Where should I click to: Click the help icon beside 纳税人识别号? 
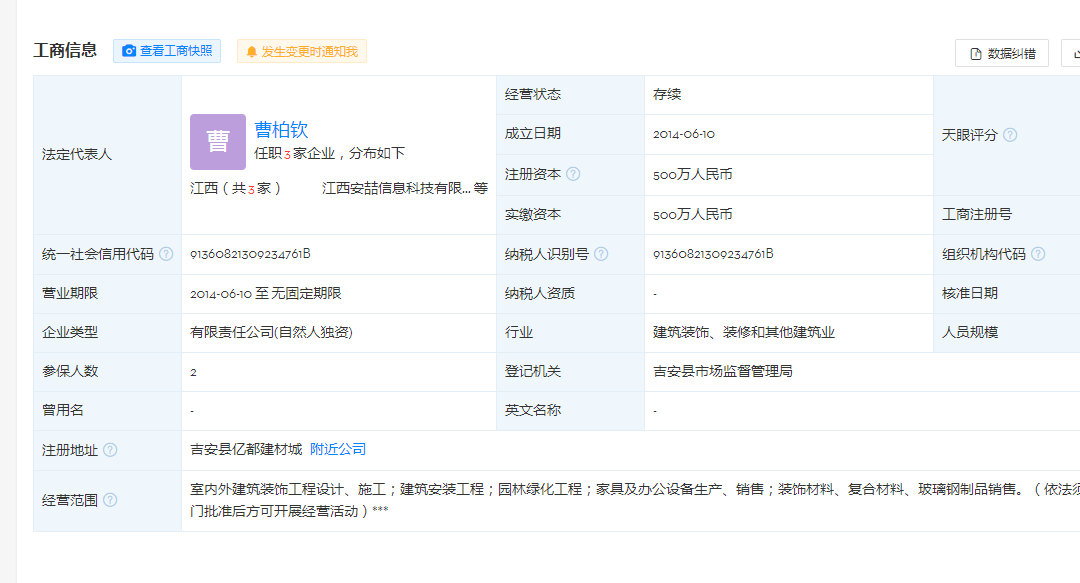pyautogui.click(x=601, y=254)
